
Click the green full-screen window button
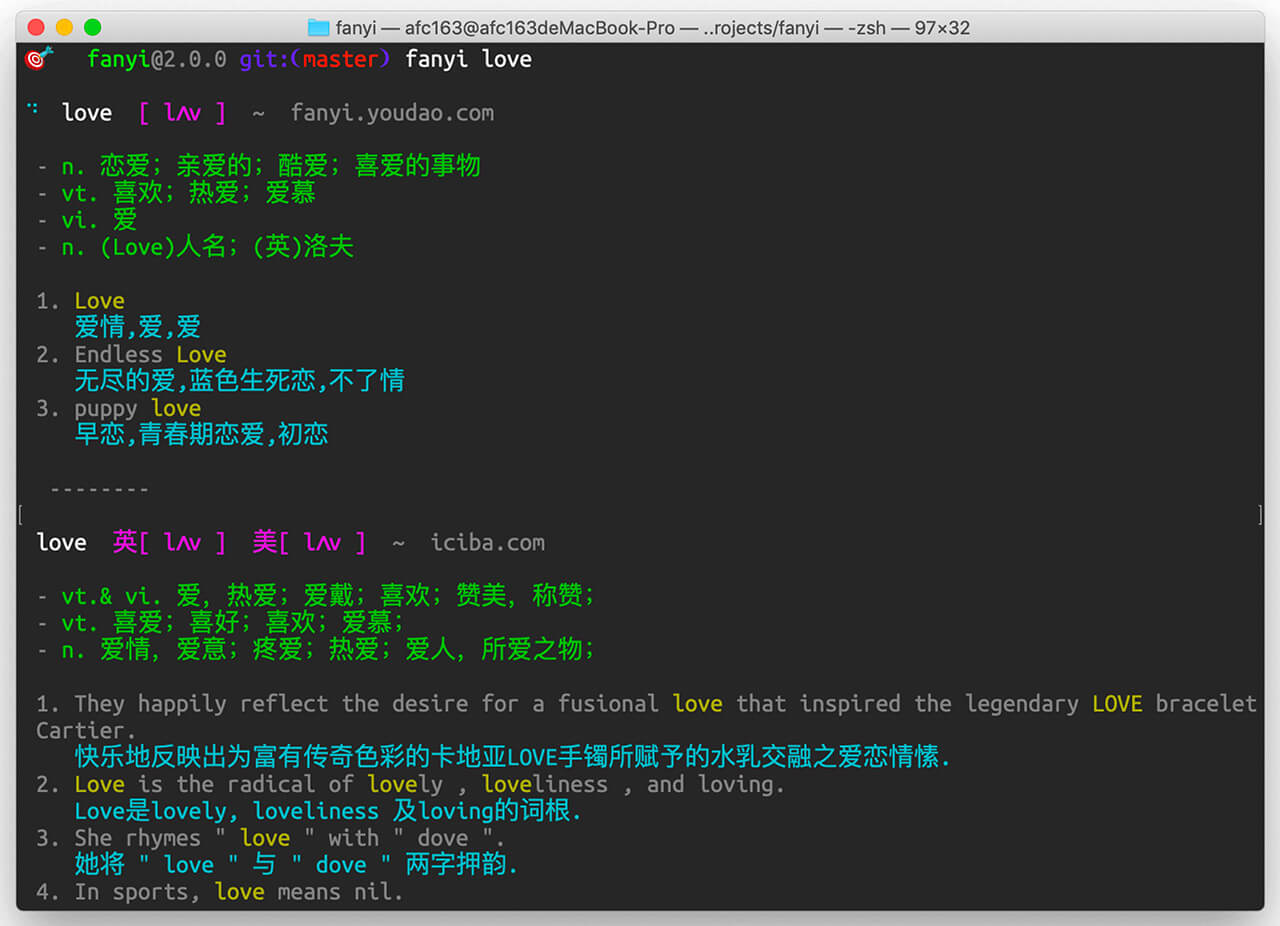click(x=93, y=27)
